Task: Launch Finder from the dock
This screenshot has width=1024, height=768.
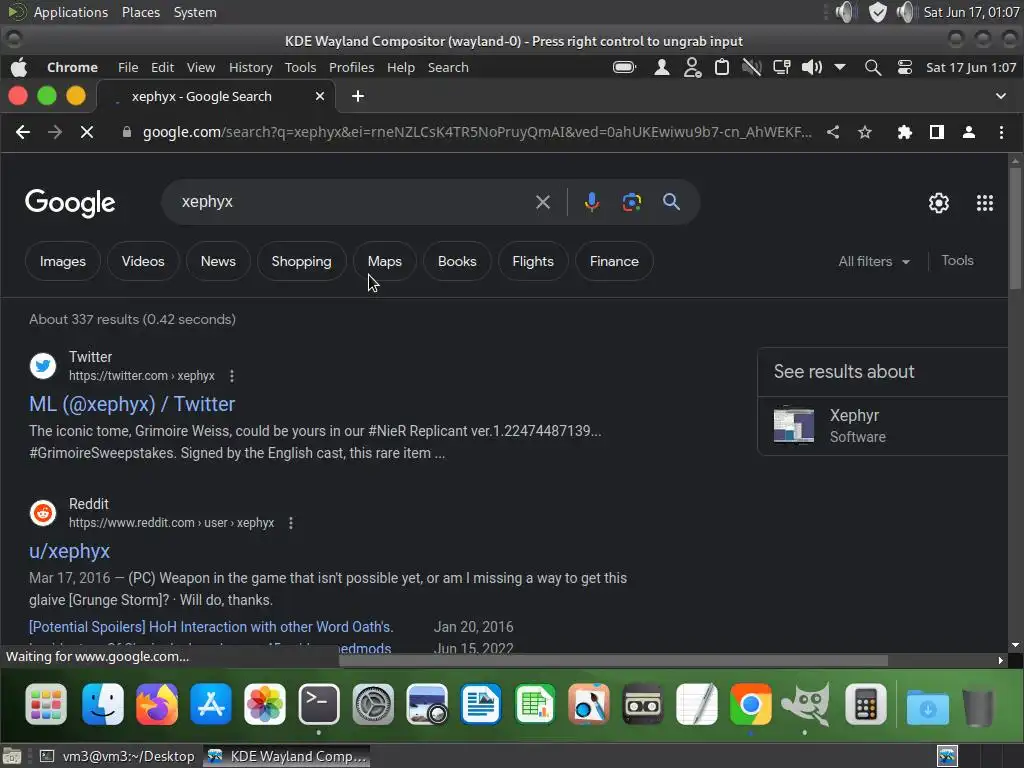Action: (103, 705)
